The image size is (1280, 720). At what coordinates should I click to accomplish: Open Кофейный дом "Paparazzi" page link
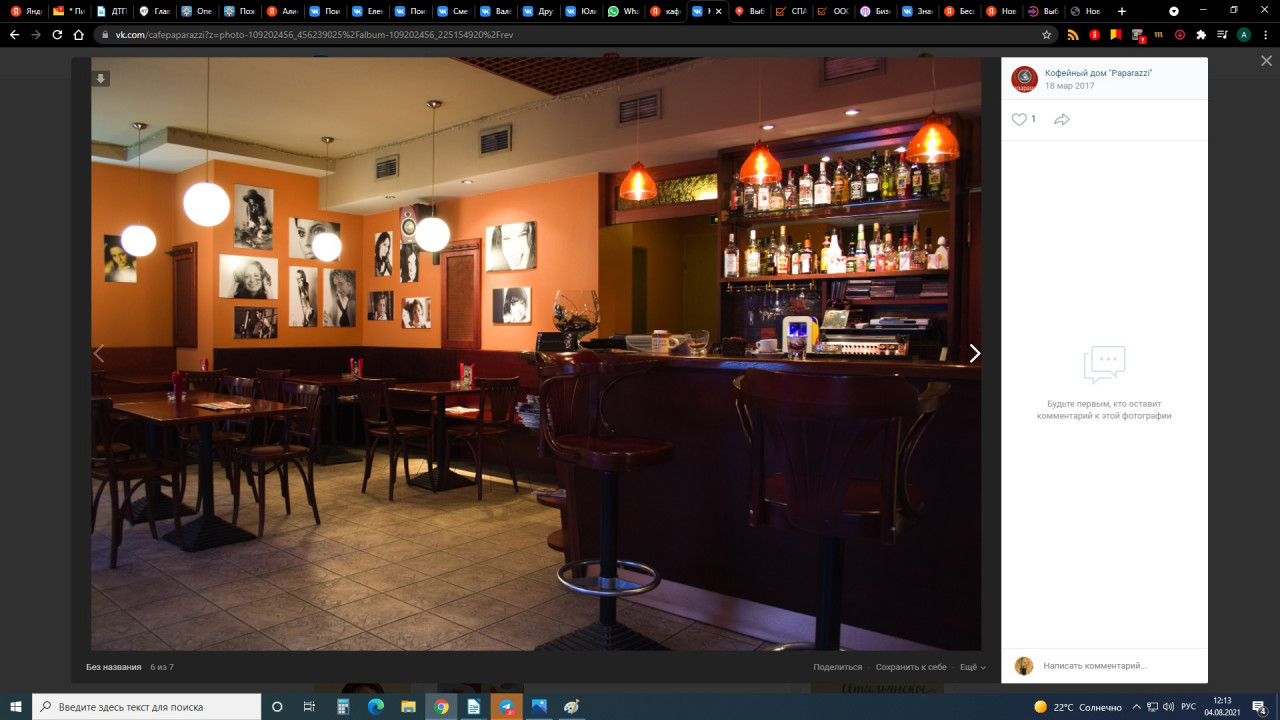[x=1098, y=73]
